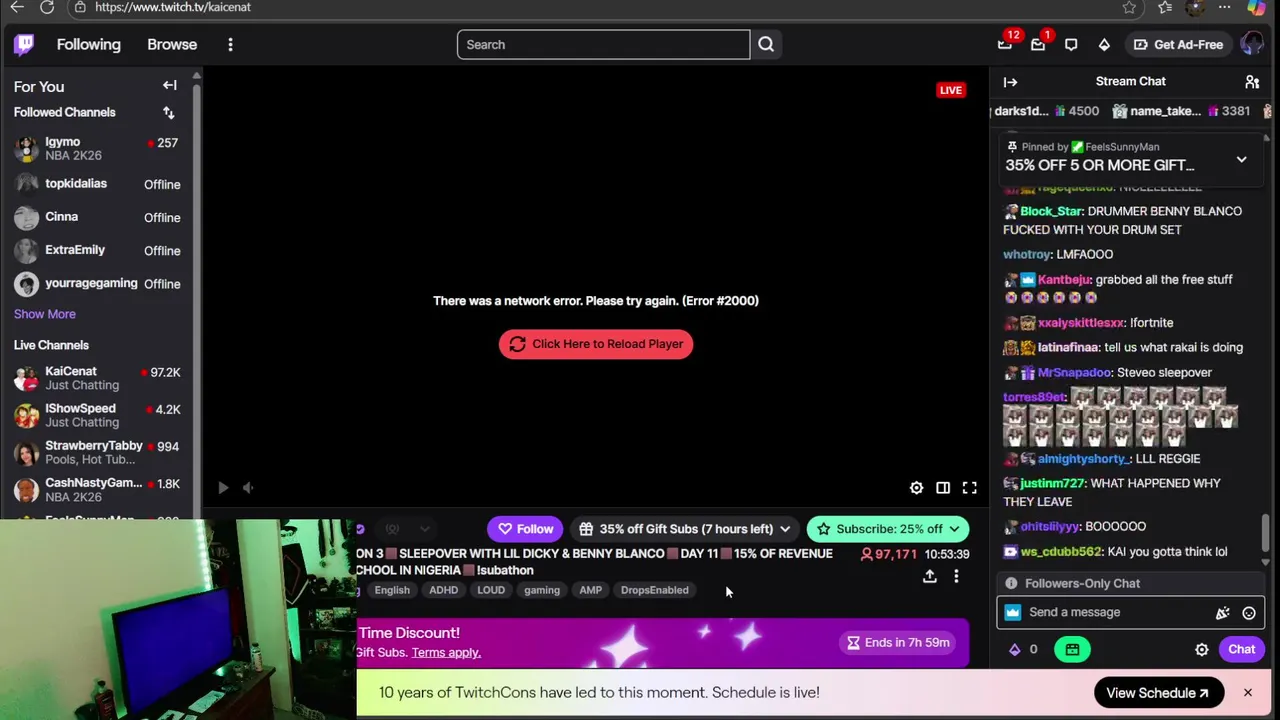Click the Get Ad-Free button
The image size is (1280, 720).
tap(1178, 44)
